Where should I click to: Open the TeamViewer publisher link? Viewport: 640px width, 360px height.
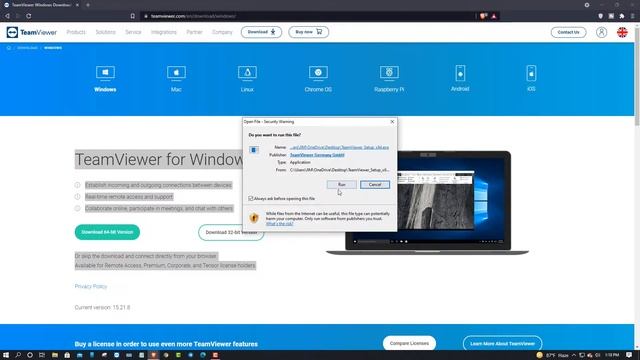tap(317, 155)
